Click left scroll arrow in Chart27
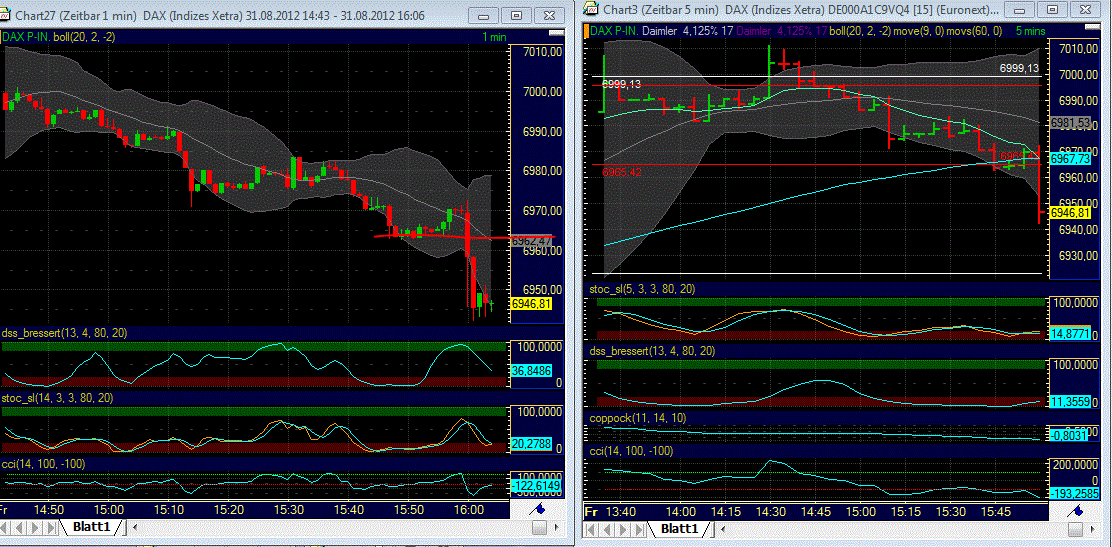Viewport: 1112px width, 547px height. click(135, 527)
